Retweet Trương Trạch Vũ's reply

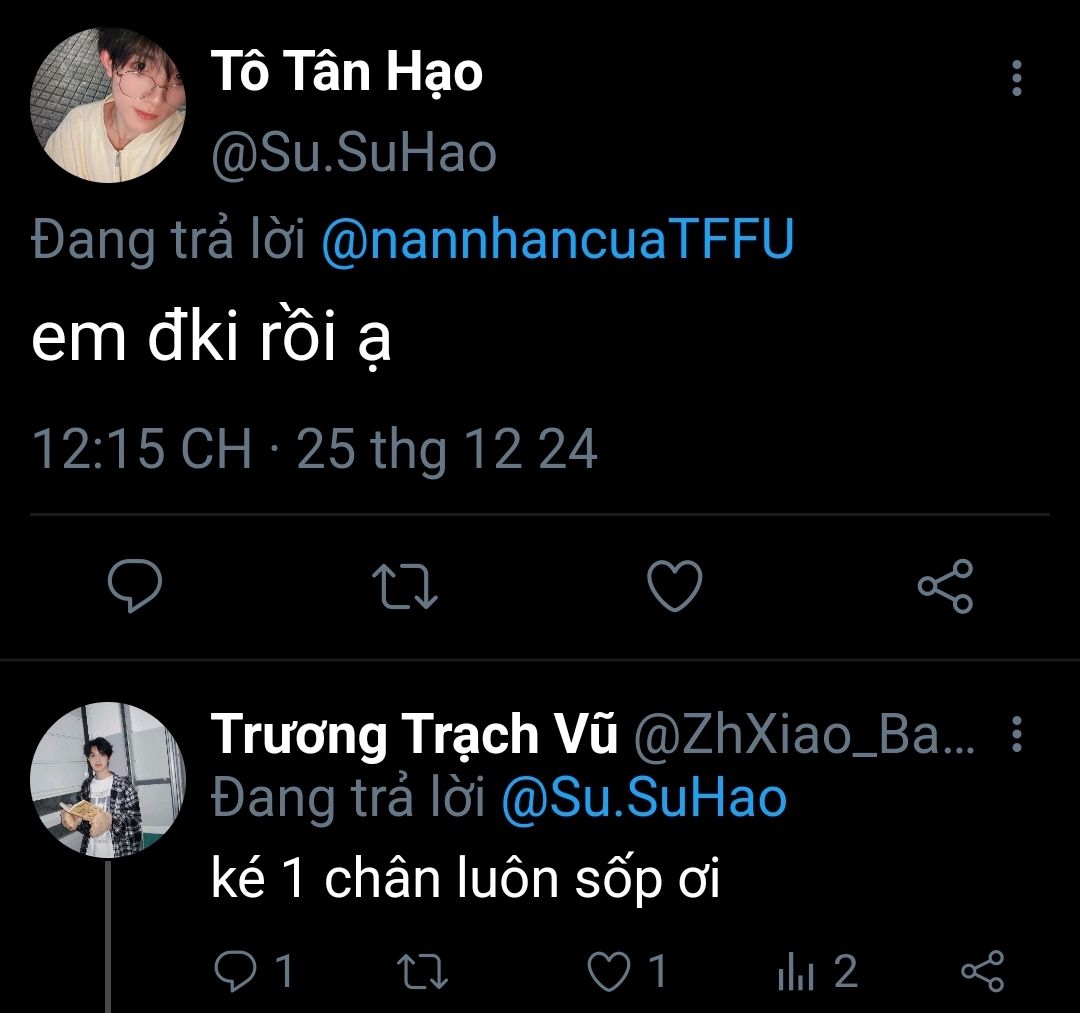click(421, 970)
